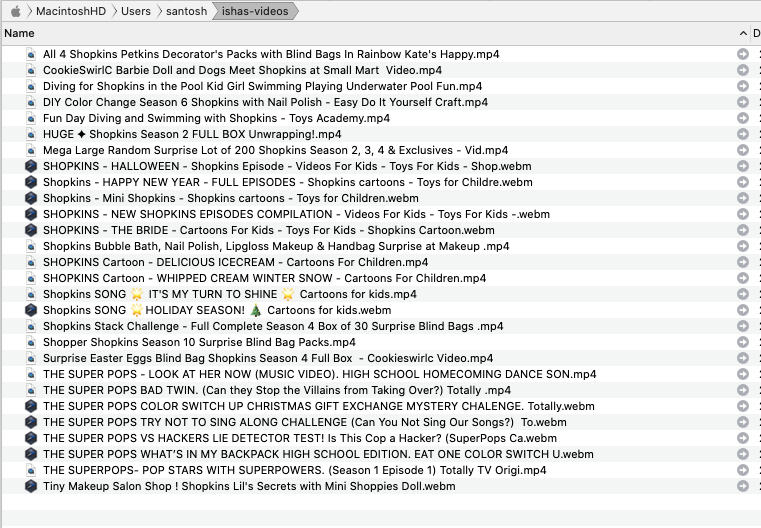Image resolution: width=761 pixels, height=528 pixels.
Task: Click arrow button for All 4 Shopkins Petkins row
Action: tap(743, 54)
